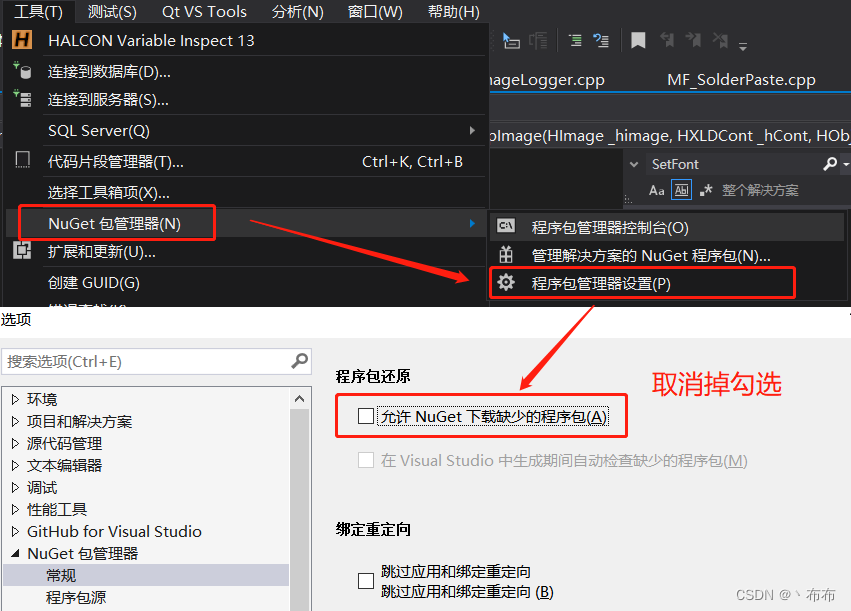Switch to the ImageLogger.cpp tab
851x611 pixels.
coord(547,80)
